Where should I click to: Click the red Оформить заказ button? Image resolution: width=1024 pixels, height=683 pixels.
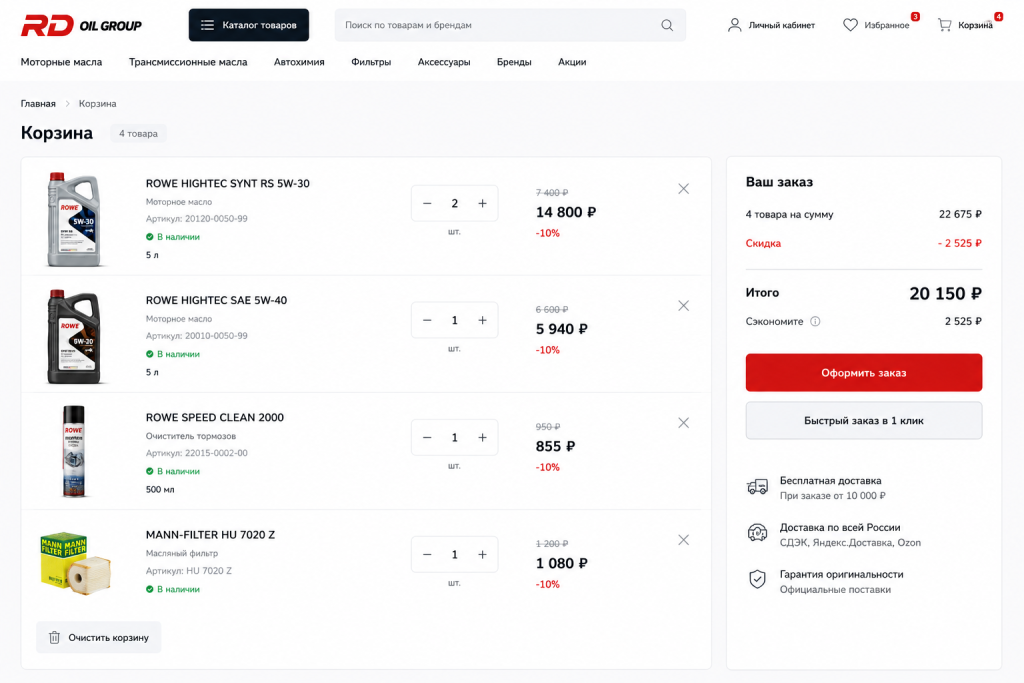[x=863, y=373]
